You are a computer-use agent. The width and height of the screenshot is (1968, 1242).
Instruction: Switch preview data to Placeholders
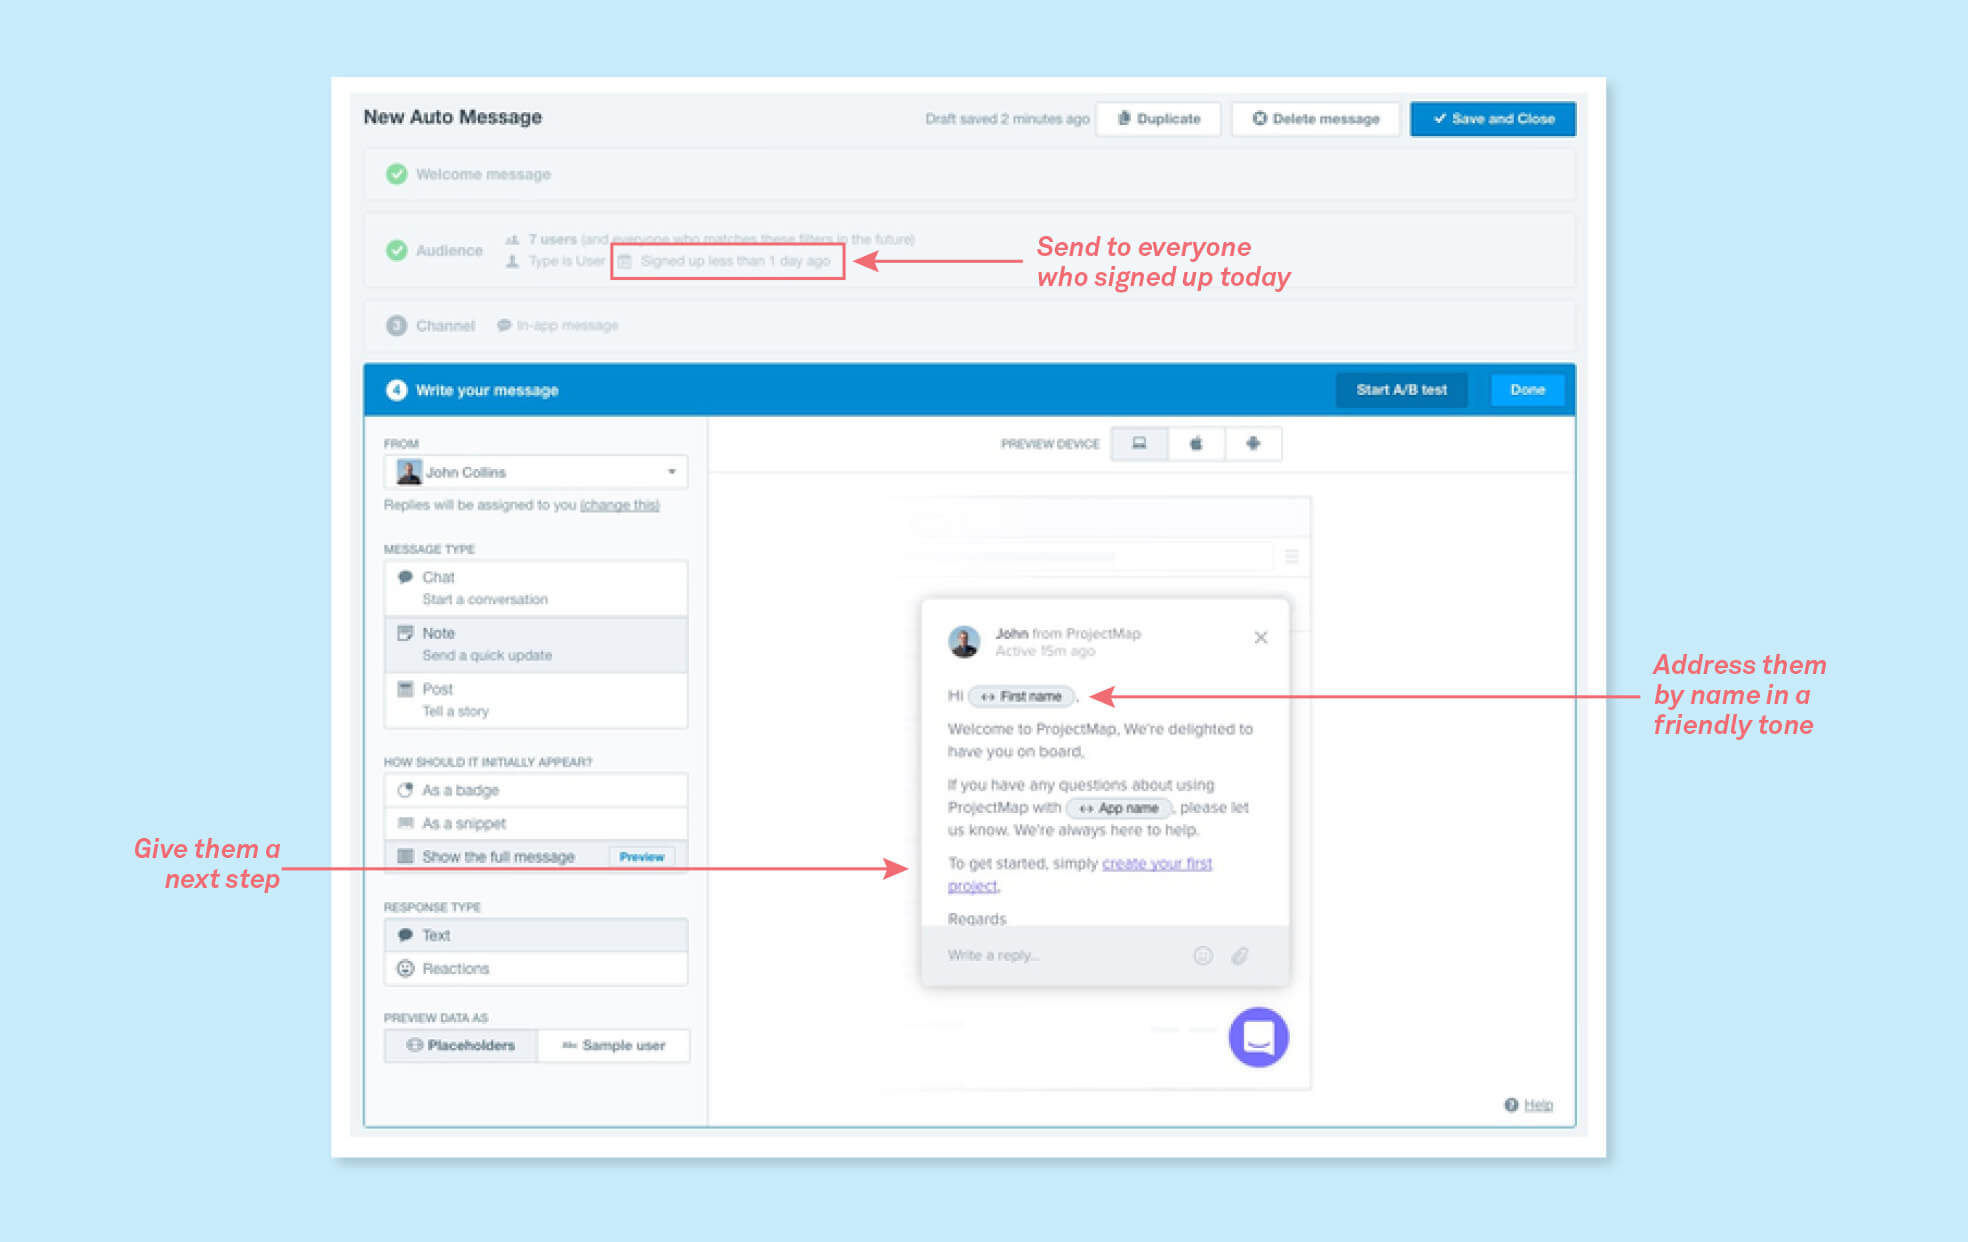click(x=461, y=1045)
